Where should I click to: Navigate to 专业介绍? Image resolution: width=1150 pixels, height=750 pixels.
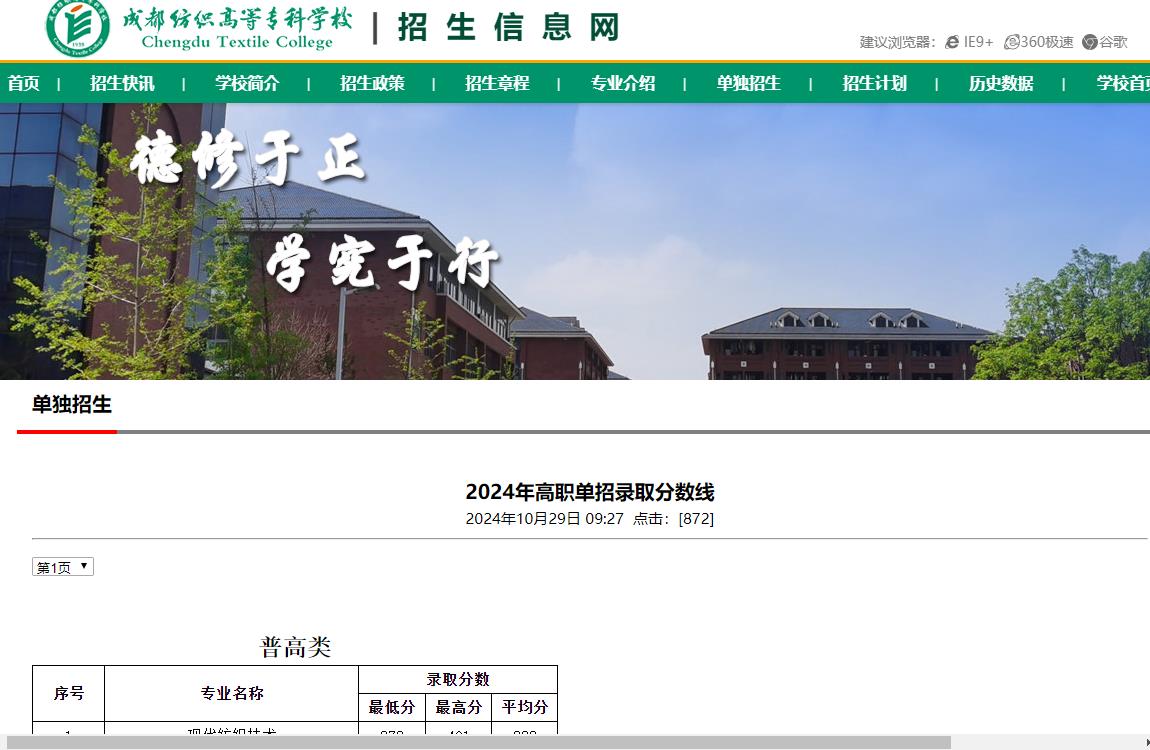(622, 83)
